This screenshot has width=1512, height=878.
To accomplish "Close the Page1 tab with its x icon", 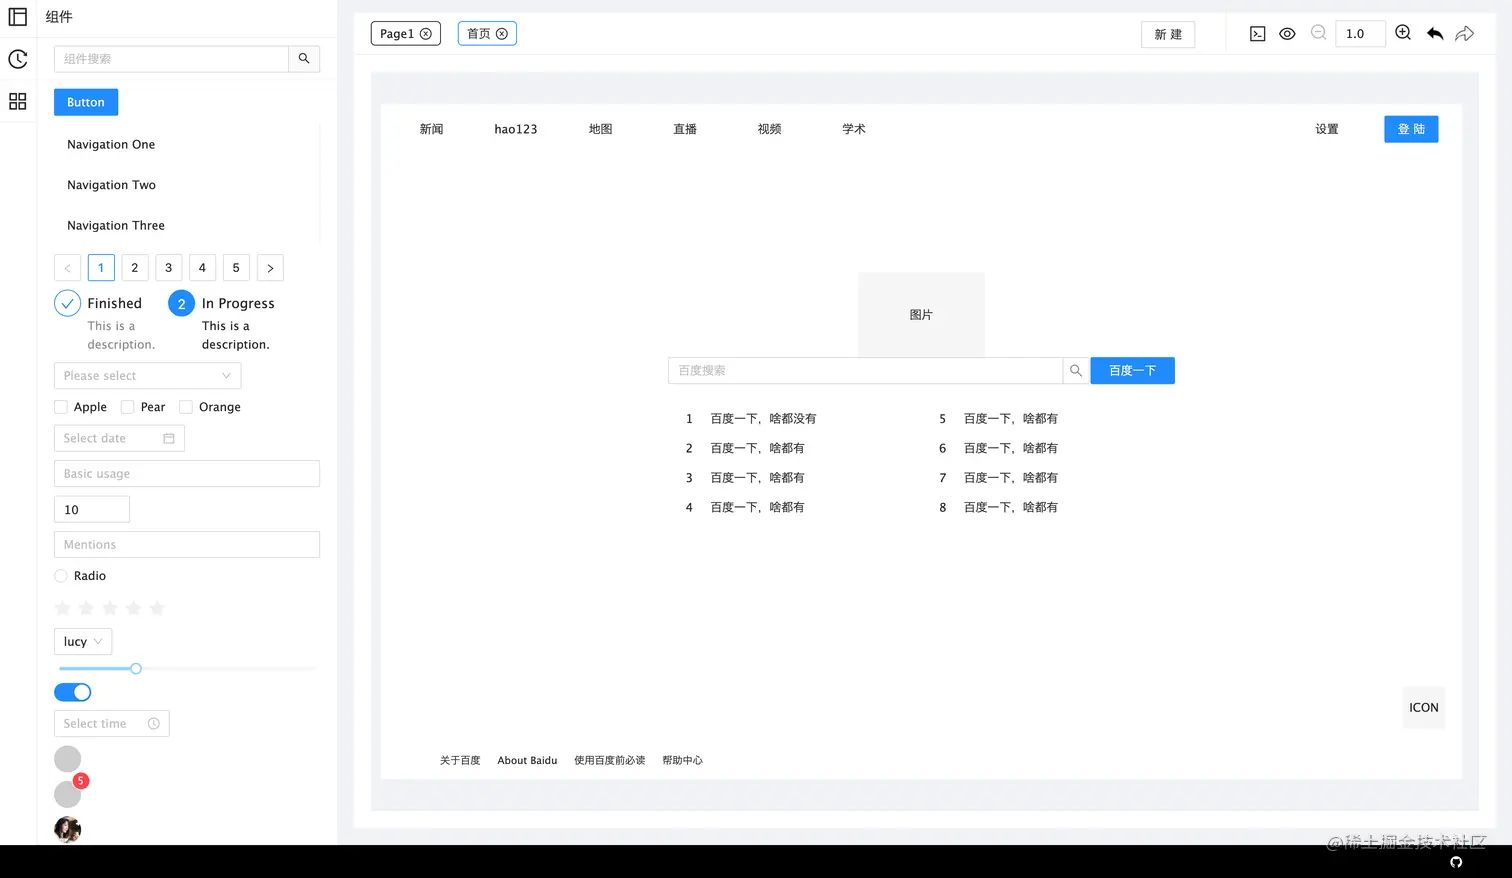I will [x=426, y=34].
